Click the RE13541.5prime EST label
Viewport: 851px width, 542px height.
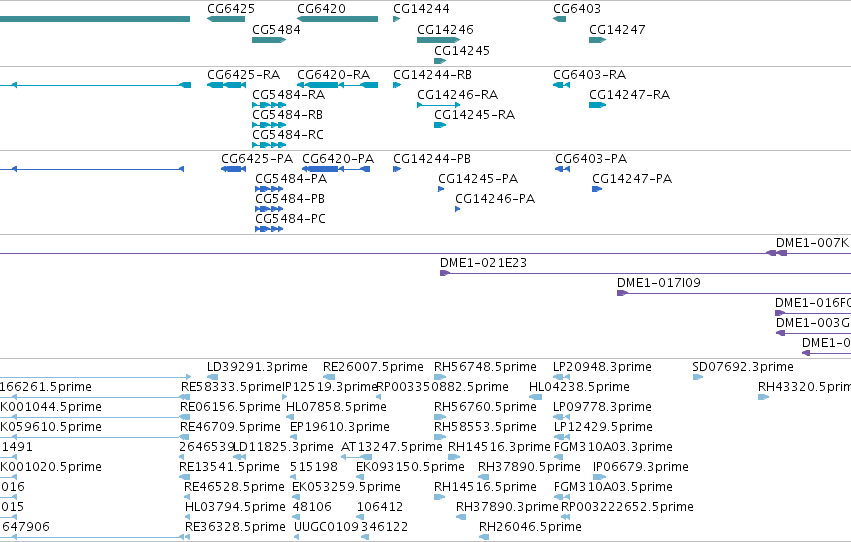(230, 468)
